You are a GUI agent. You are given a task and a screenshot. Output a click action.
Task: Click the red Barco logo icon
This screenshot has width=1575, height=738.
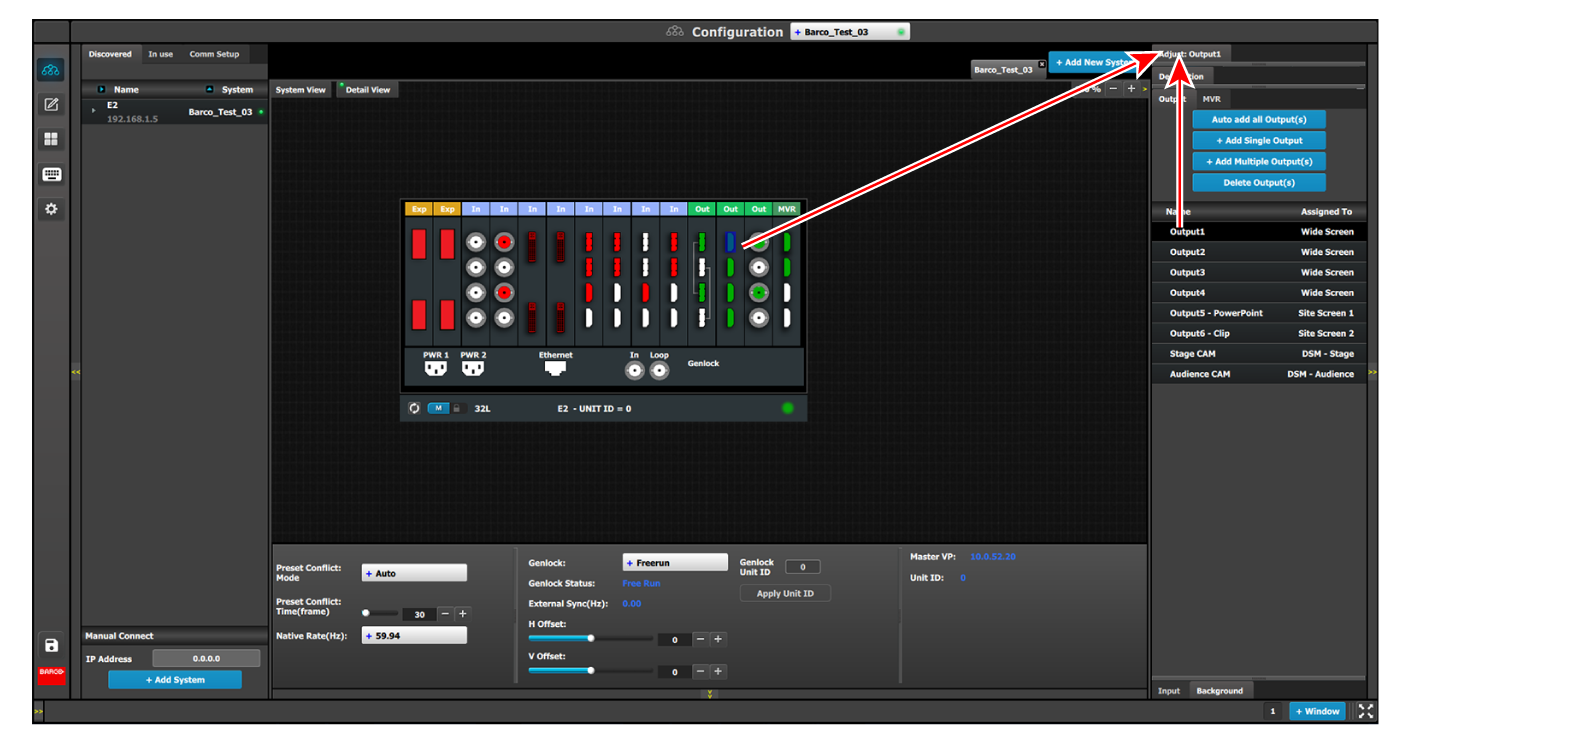click(52, 674)
